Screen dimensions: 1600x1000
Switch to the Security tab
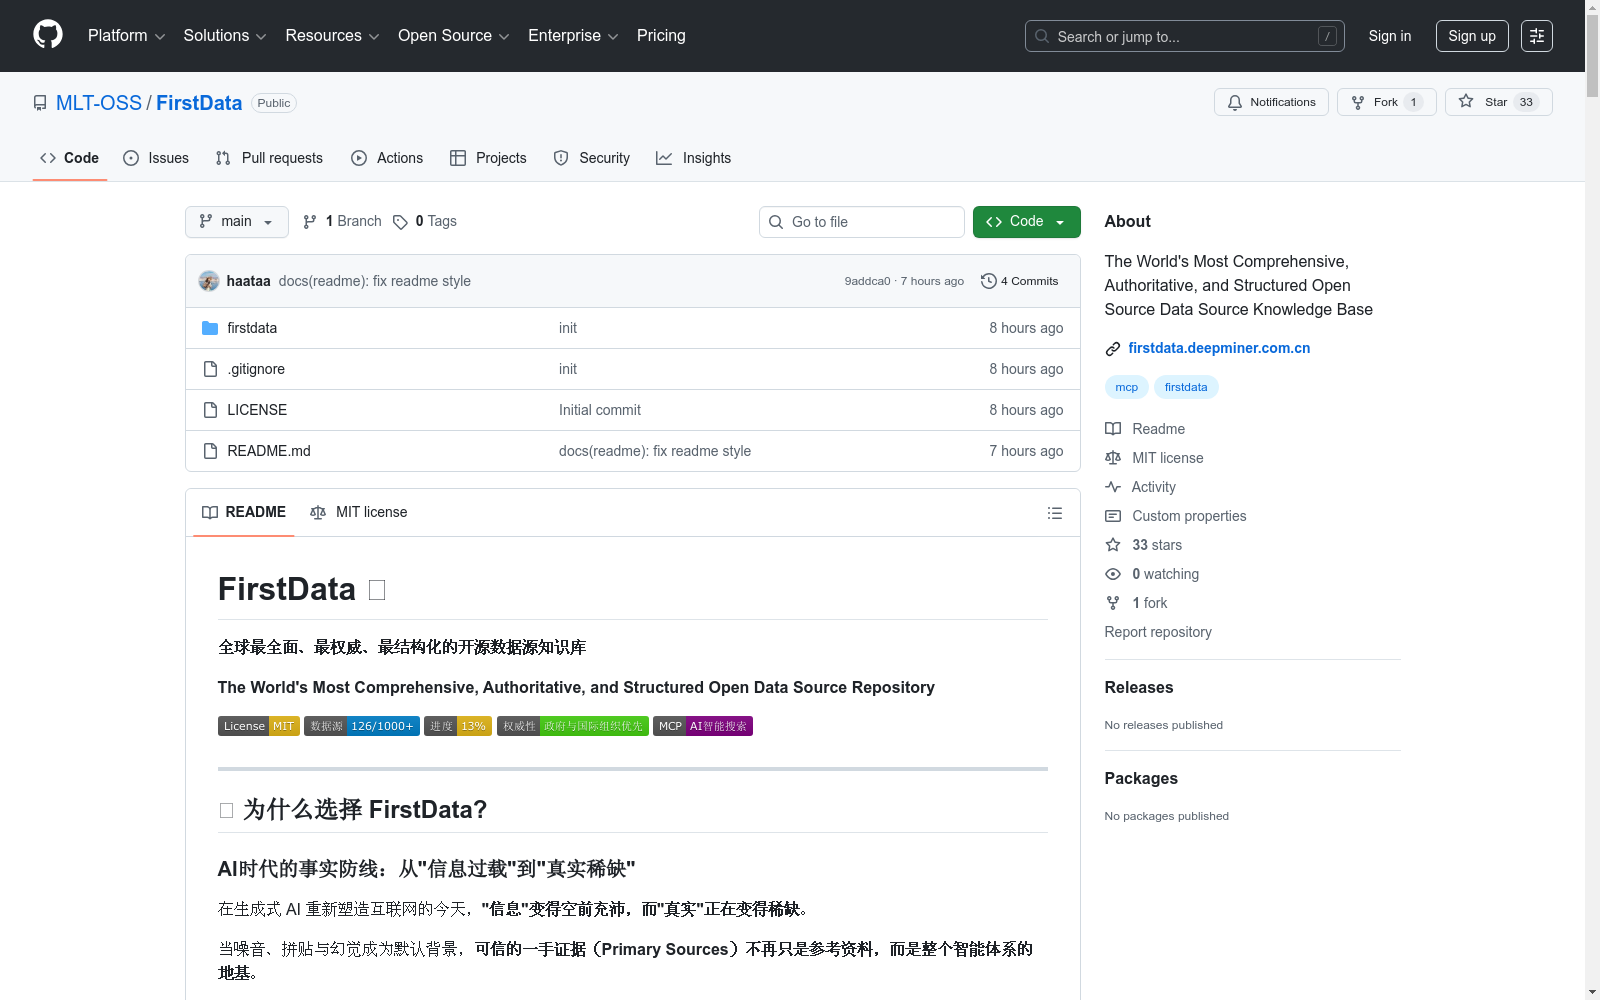(592, 158)
